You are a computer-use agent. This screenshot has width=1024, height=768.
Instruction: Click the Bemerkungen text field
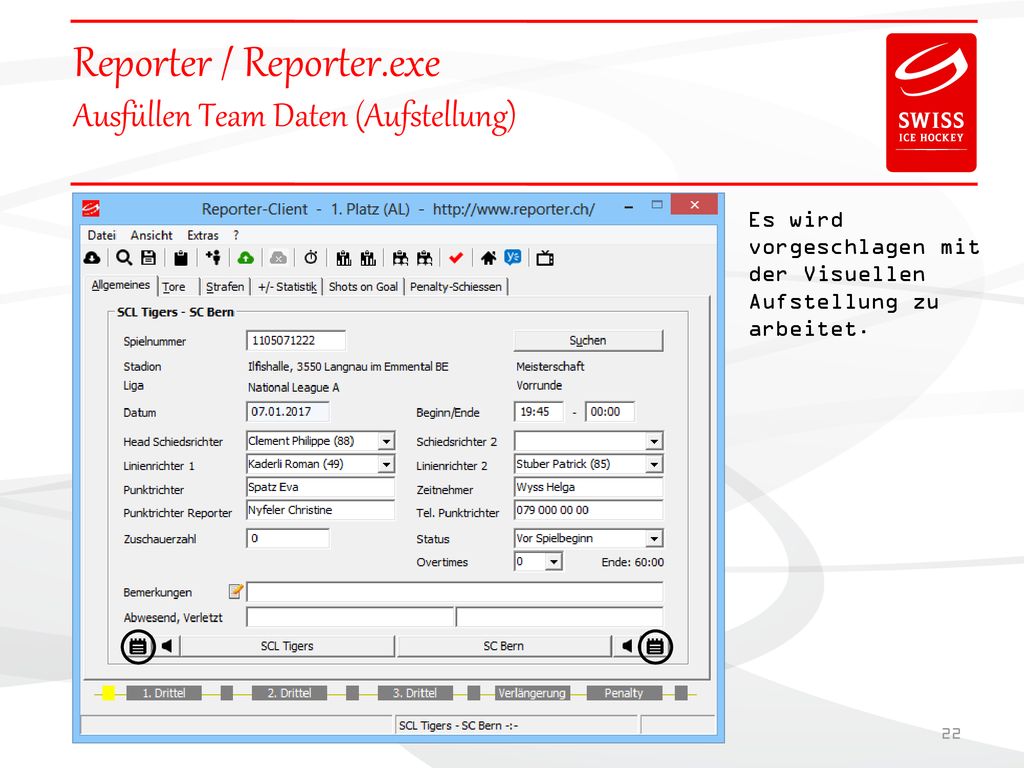coord(455,592)
